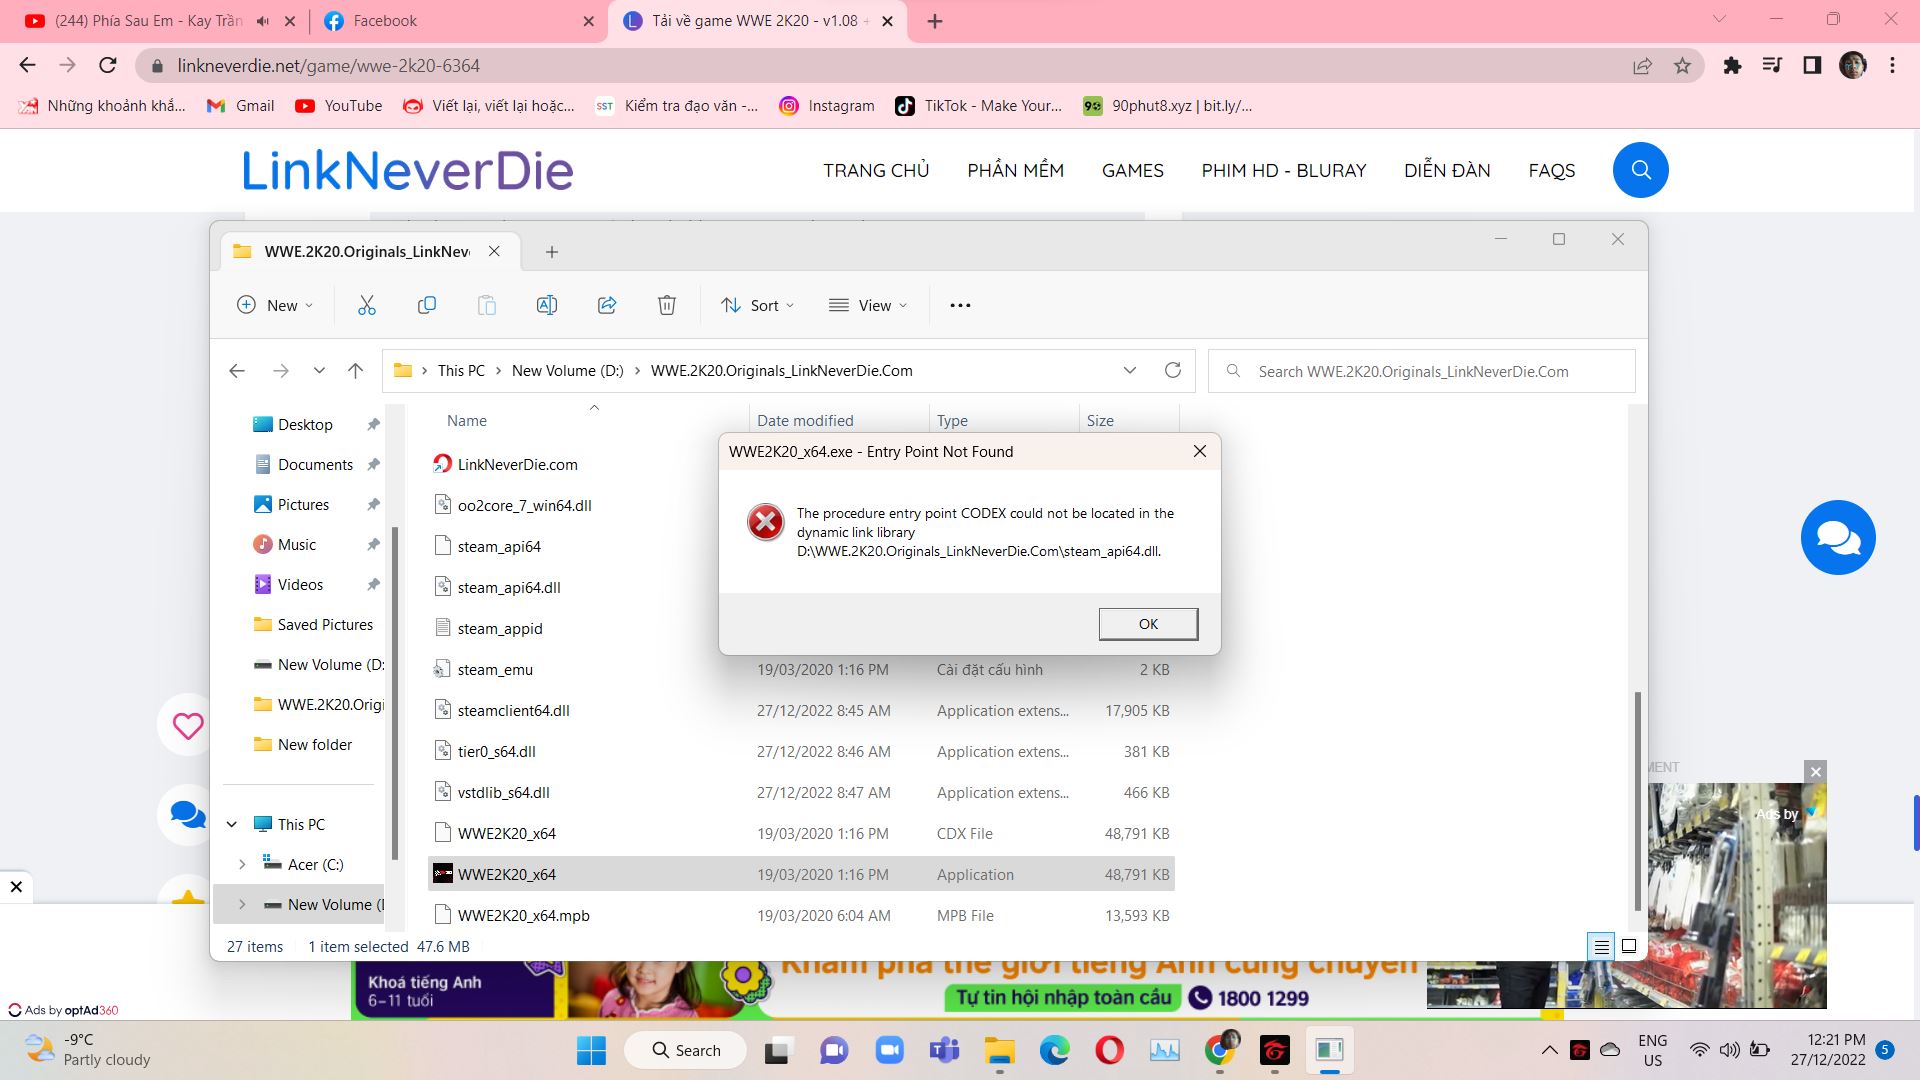Viewport: 1920px width, 1080px height.
Task: Click the Copy icon in toolbar
Action: (427, 306)
